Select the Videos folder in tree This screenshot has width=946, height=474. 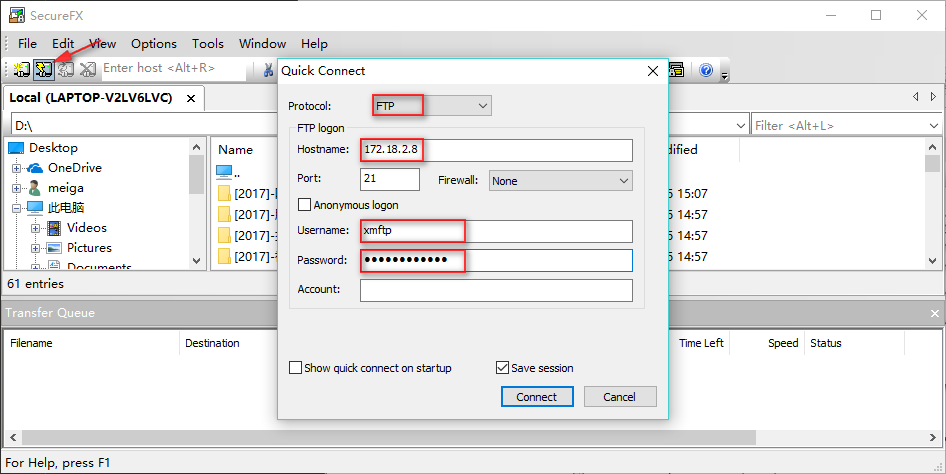(87, 228)
